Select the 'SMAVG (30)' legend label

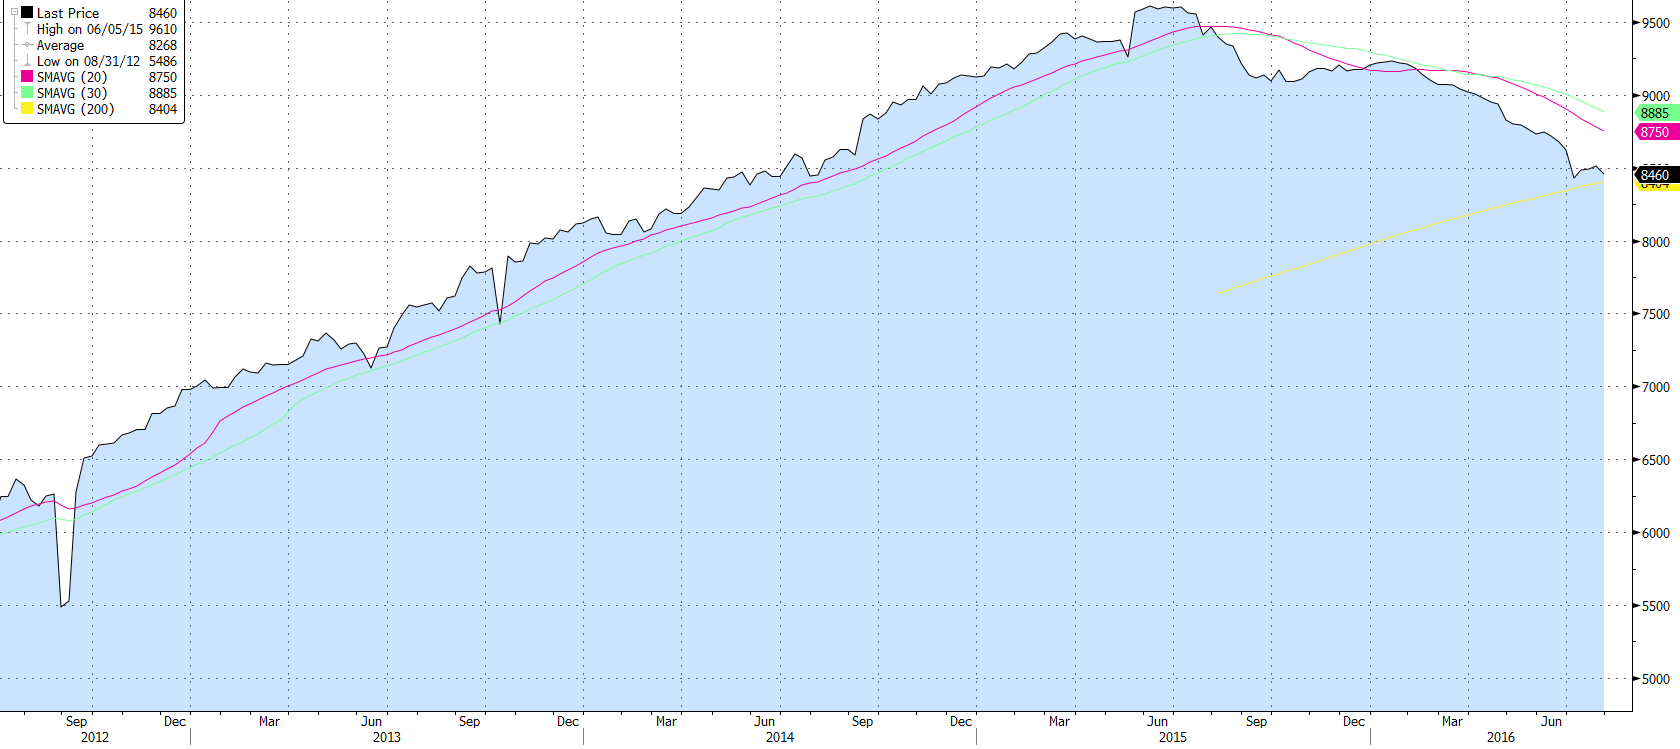coord(72,93)
